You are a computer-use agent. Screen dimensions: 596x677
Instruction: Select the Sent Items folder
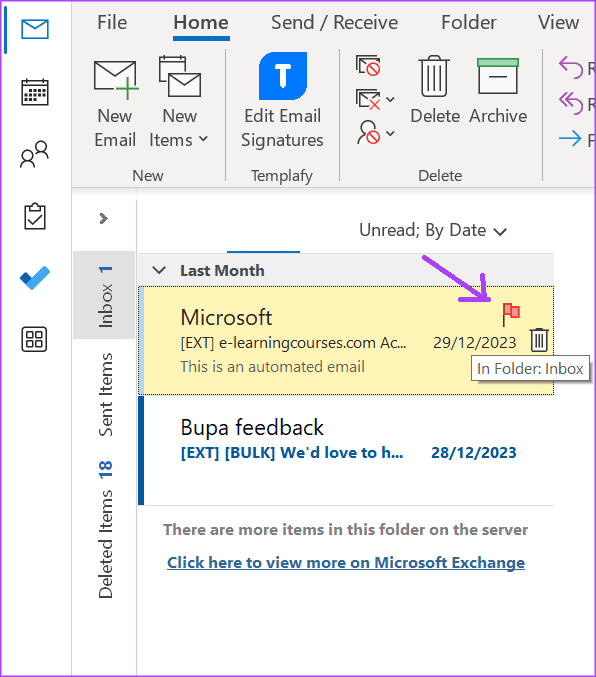click(x=105, y=395)
